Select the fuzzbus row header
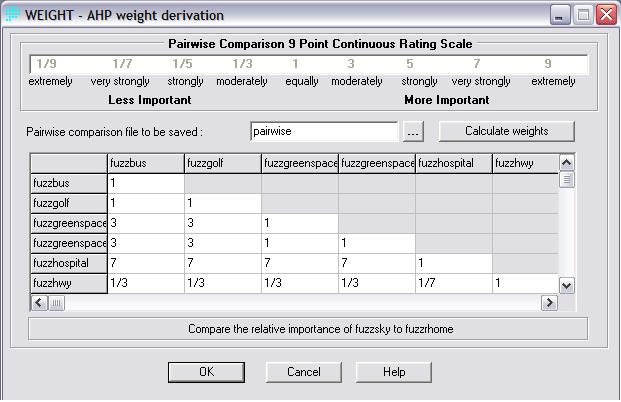Screen dimensions: 621x402 [68, 183]
